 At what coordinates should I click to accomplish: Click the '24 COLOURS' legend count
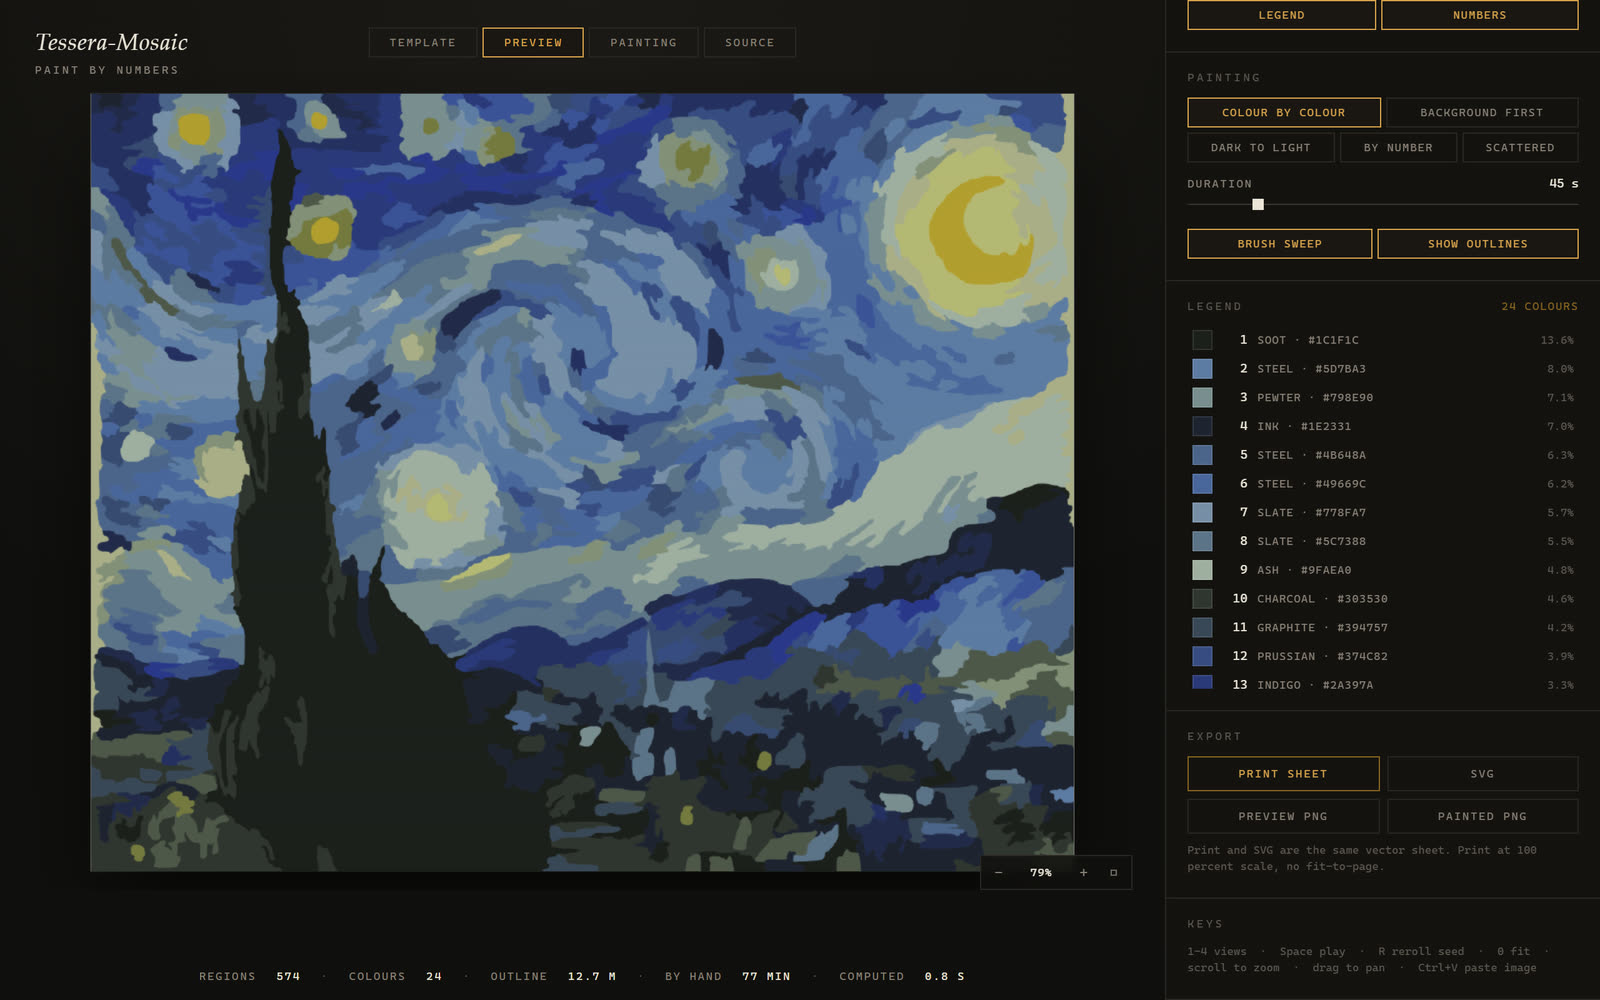[x=1539, y=307]
